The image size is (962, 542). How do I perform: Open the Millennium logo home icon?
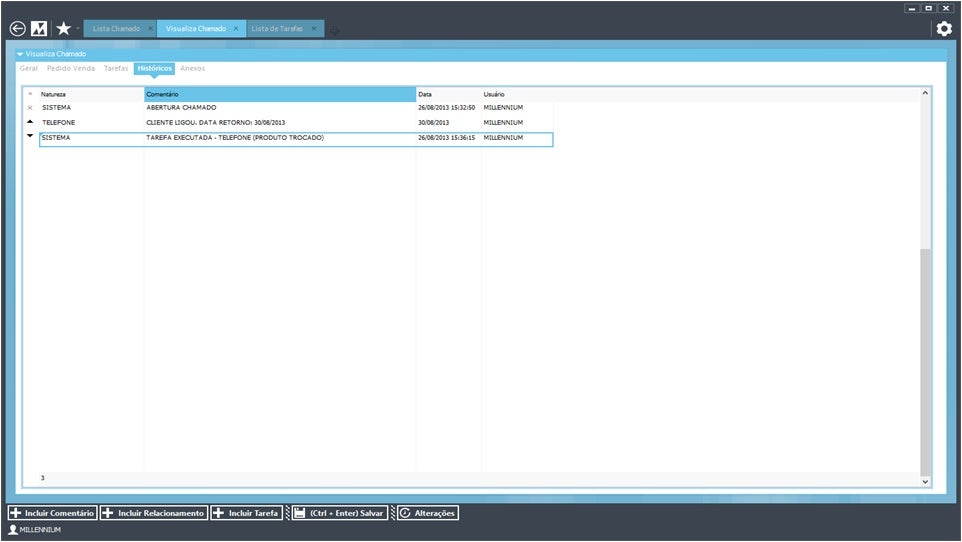pos(39,29)
